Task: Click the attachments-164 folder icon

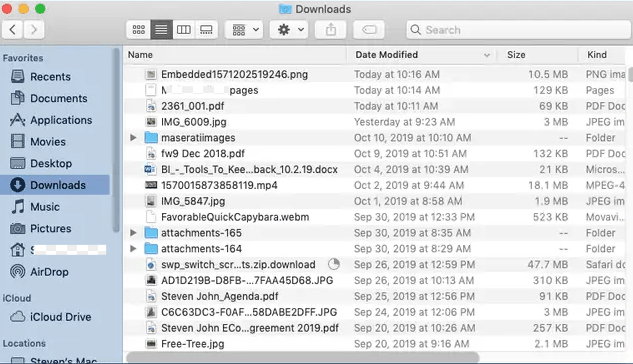Action: pyautogui.click(x=151, y=249)
